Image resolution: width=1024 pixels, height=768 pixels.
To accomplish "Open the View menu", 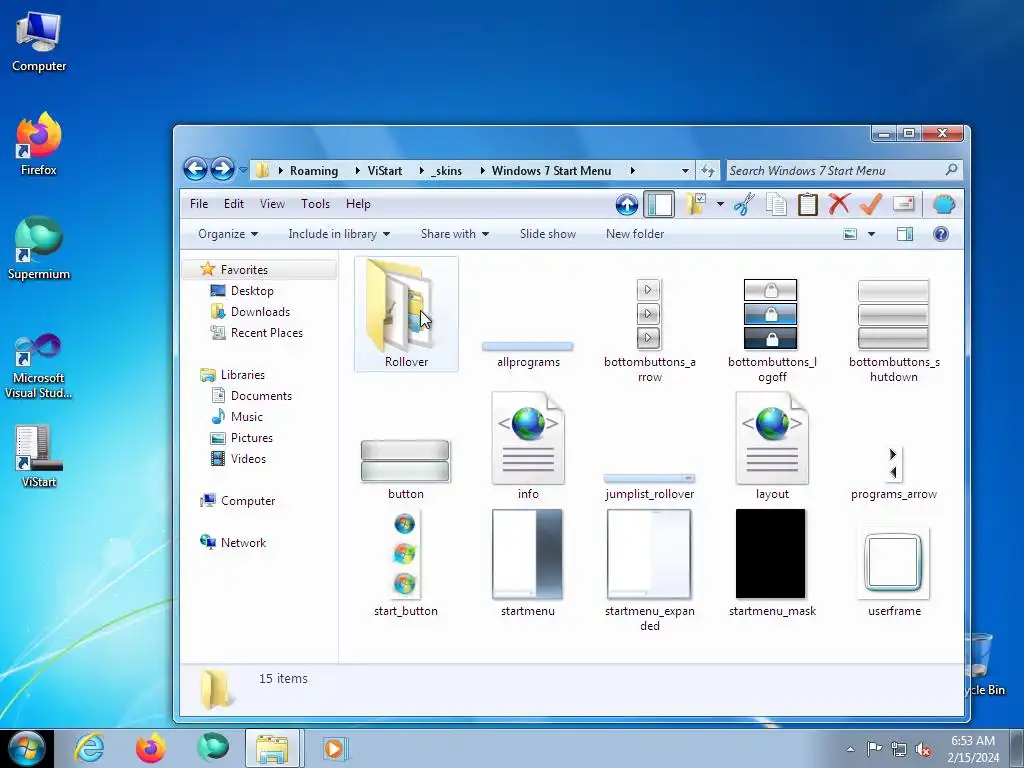I will 272,204.
